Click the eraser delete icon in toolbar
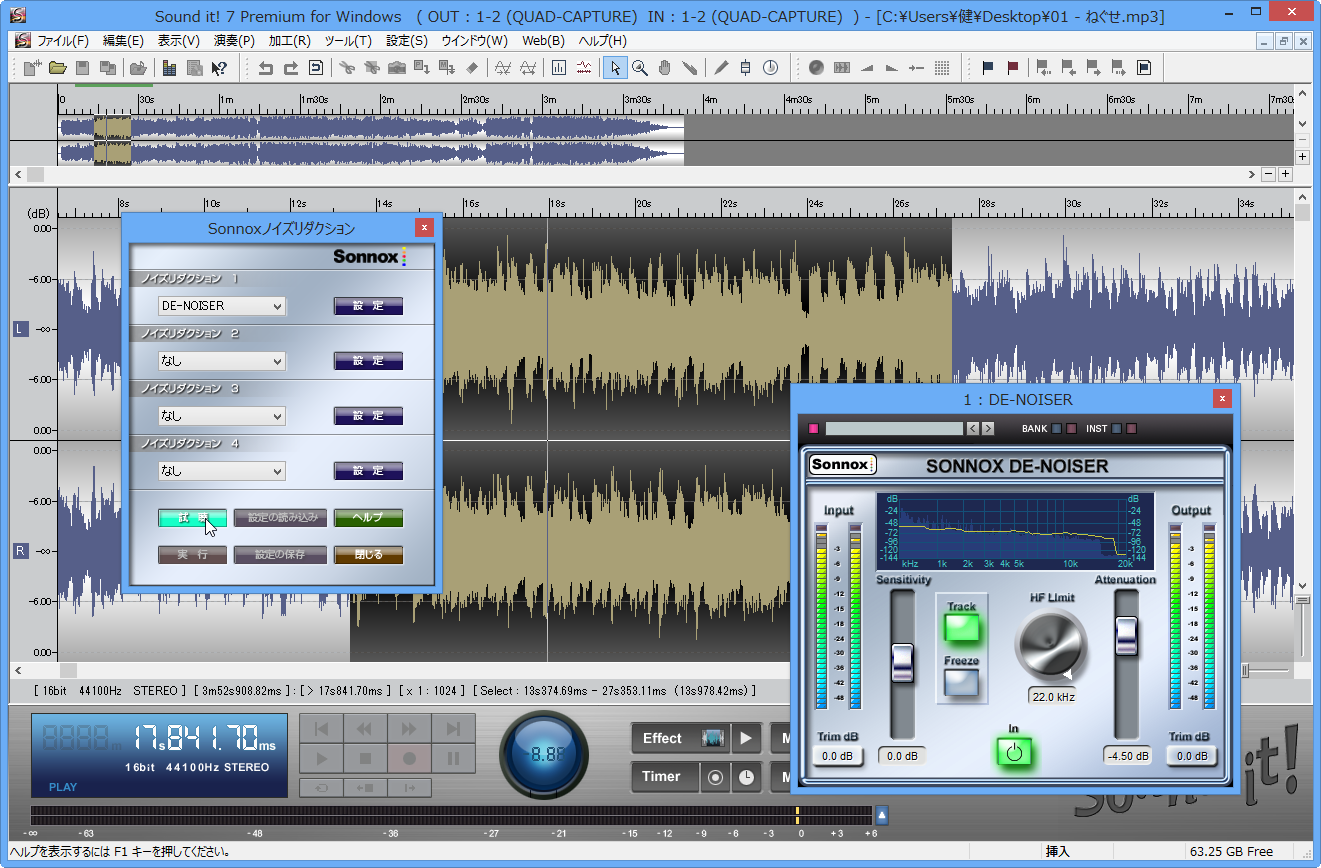This screenshot has width=1321, height=868. tap(472, 68)
